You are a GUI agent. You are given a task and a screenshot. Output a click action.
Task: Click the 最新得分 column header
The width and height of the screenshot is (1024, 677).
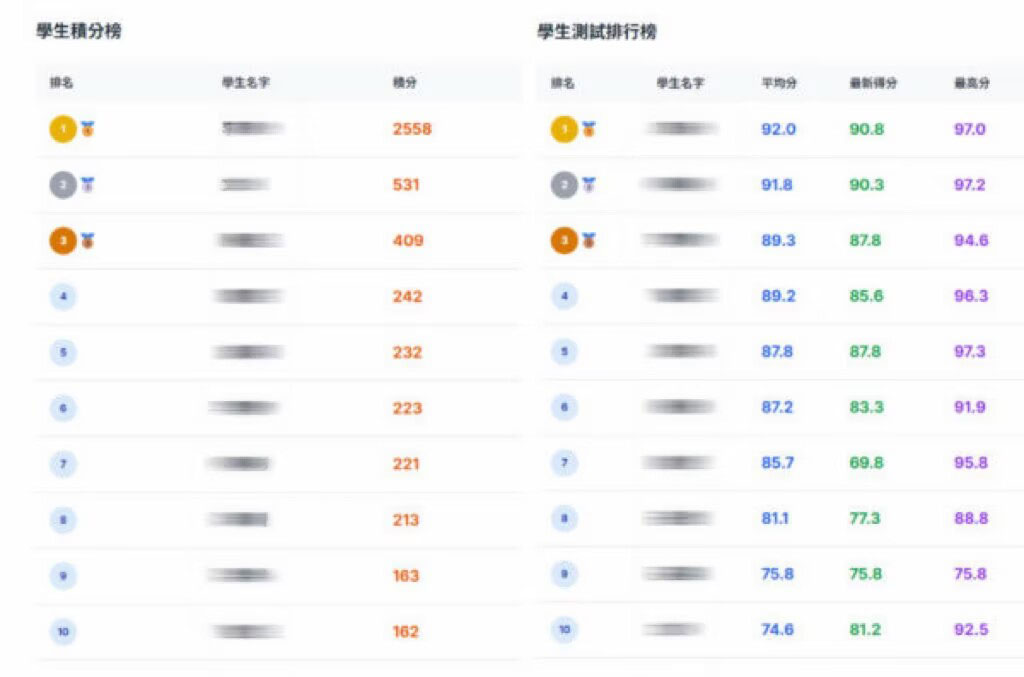point(873,83)
